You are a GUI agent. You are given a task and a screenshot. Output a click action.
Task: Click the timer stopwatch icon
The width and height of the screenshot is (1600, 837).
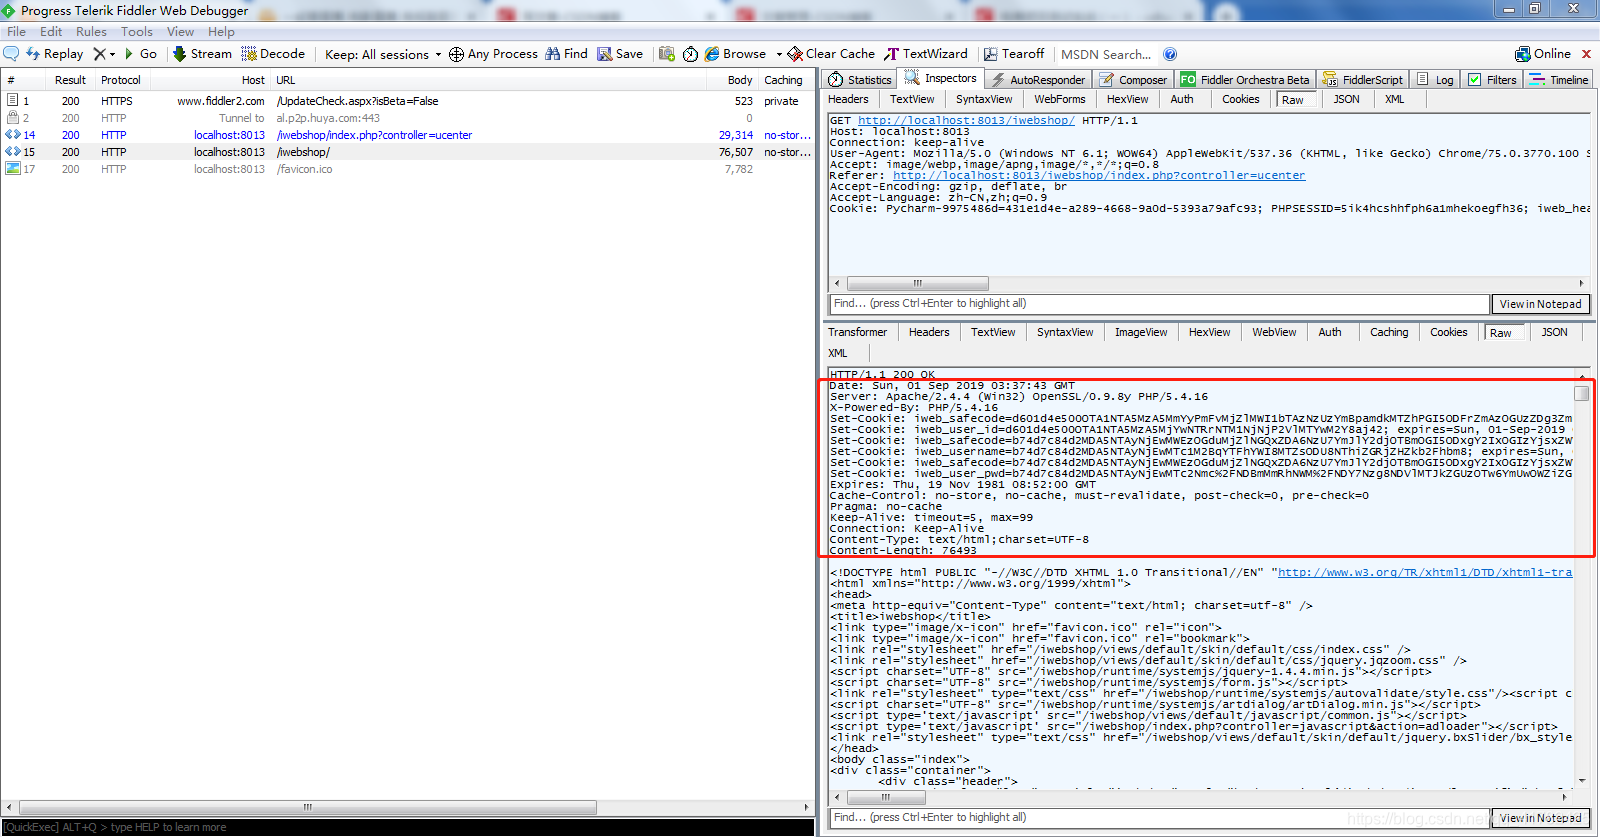click(x=690, y=54)
